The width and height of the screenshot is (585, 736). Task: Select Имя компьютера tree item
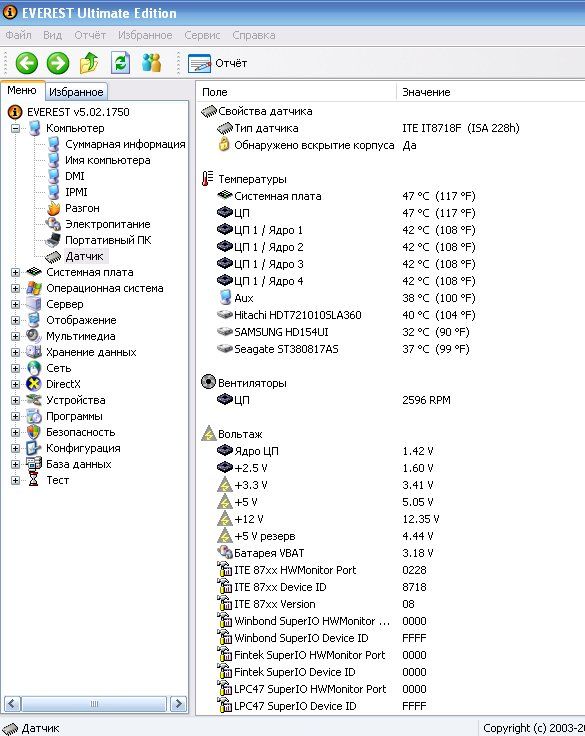coord(108,160)
